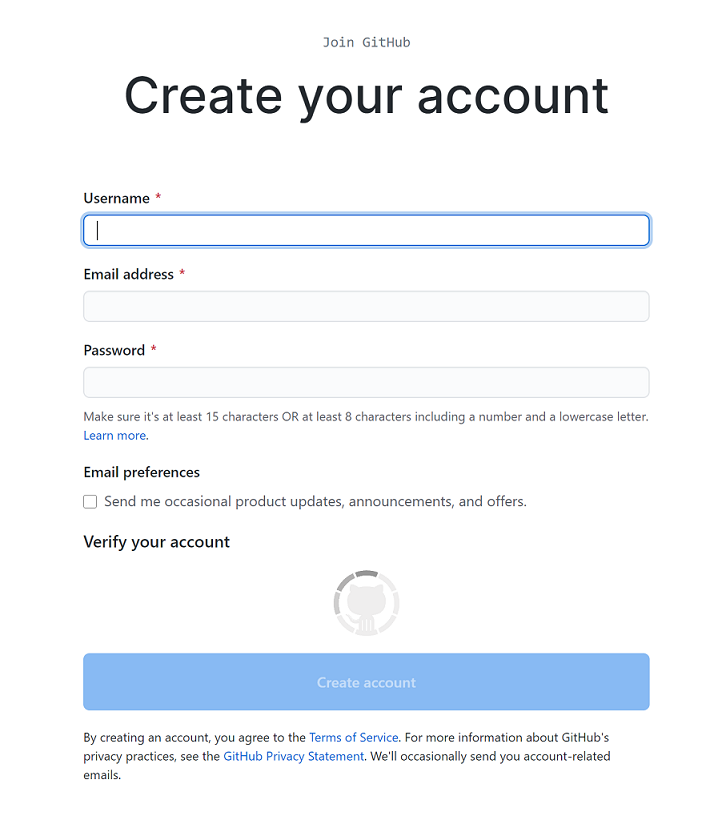Click the Username field label

coord(117,198)
